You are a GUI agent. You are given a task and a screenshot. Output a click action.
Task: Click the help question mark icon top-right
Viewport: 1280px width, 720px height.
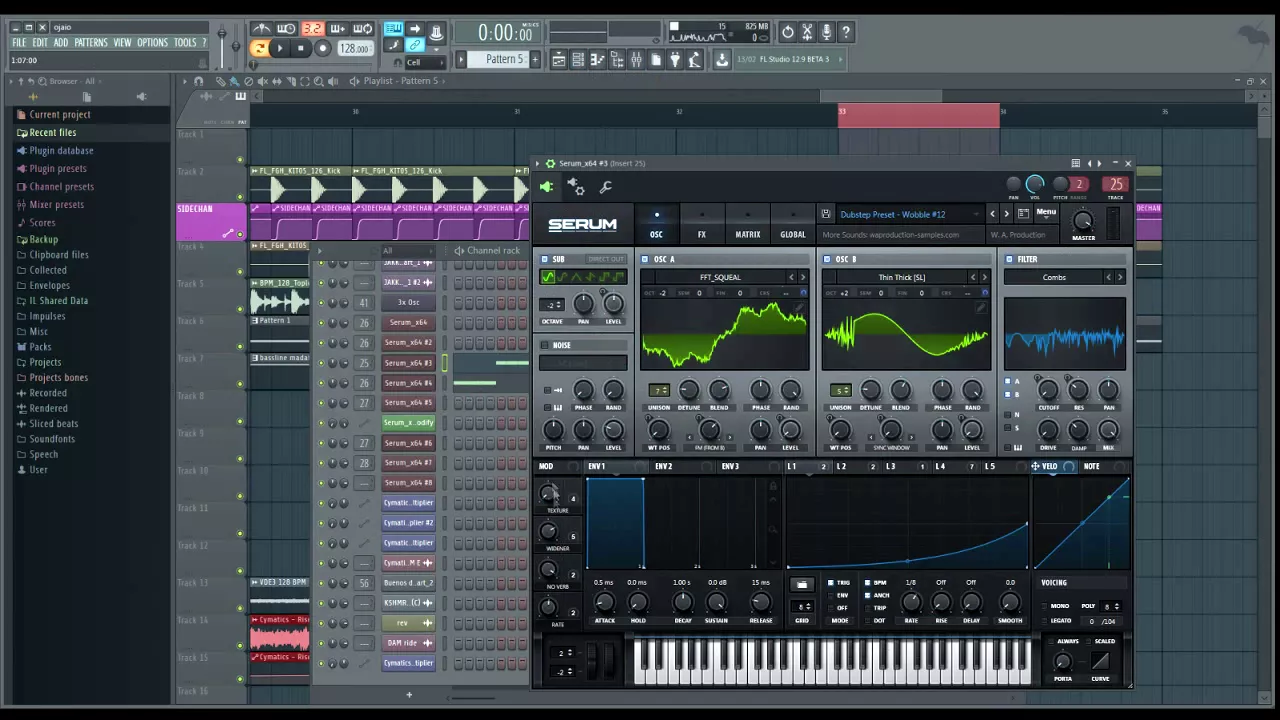pos(845,32)
